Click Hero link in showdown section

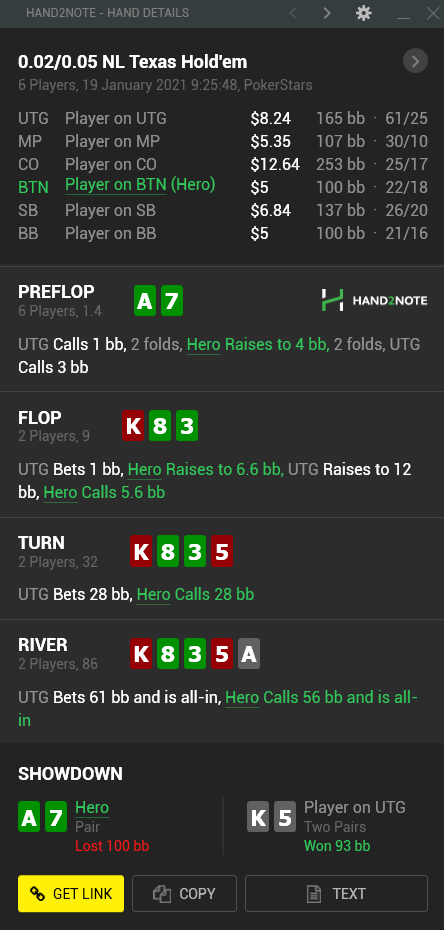coord(92,807)
